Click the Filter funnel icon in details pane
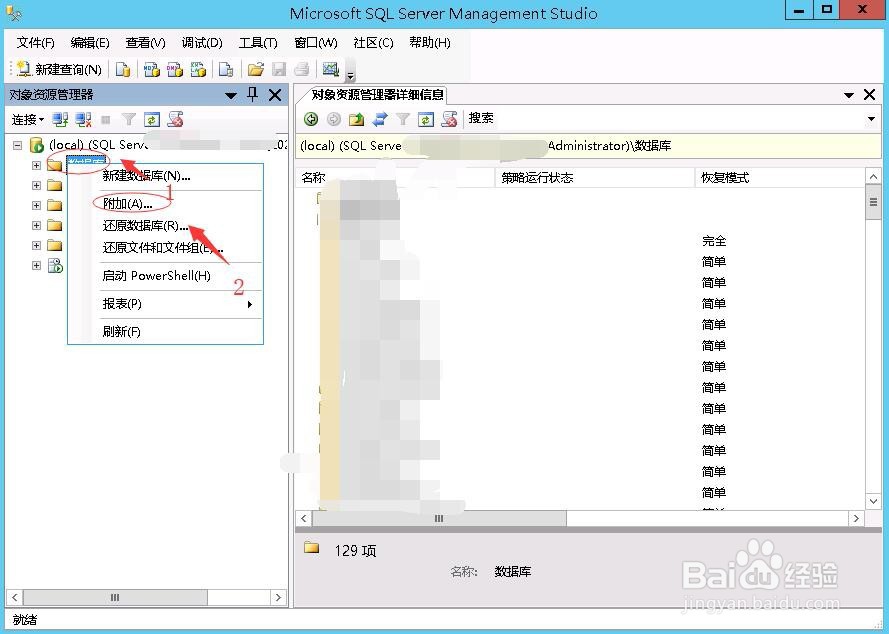The height and width of the screenshot is (634, 889). tap(403, 119)
